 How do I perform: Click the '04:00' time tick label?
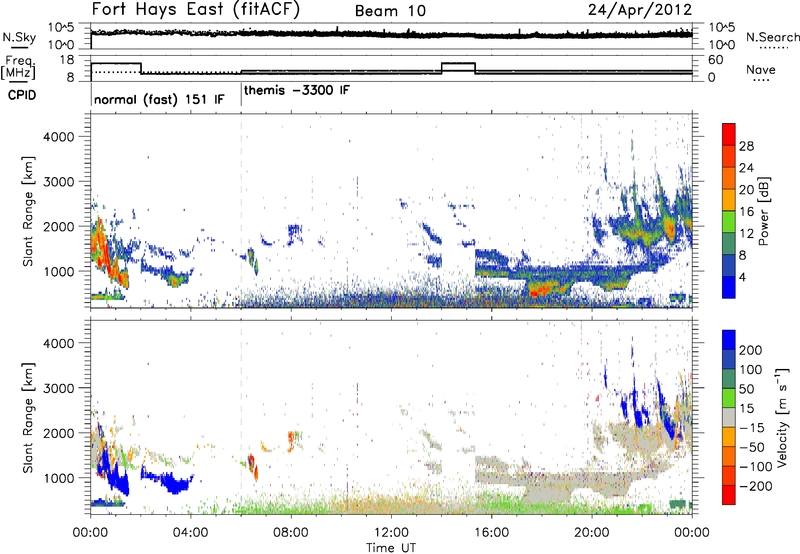click(190, 533)
